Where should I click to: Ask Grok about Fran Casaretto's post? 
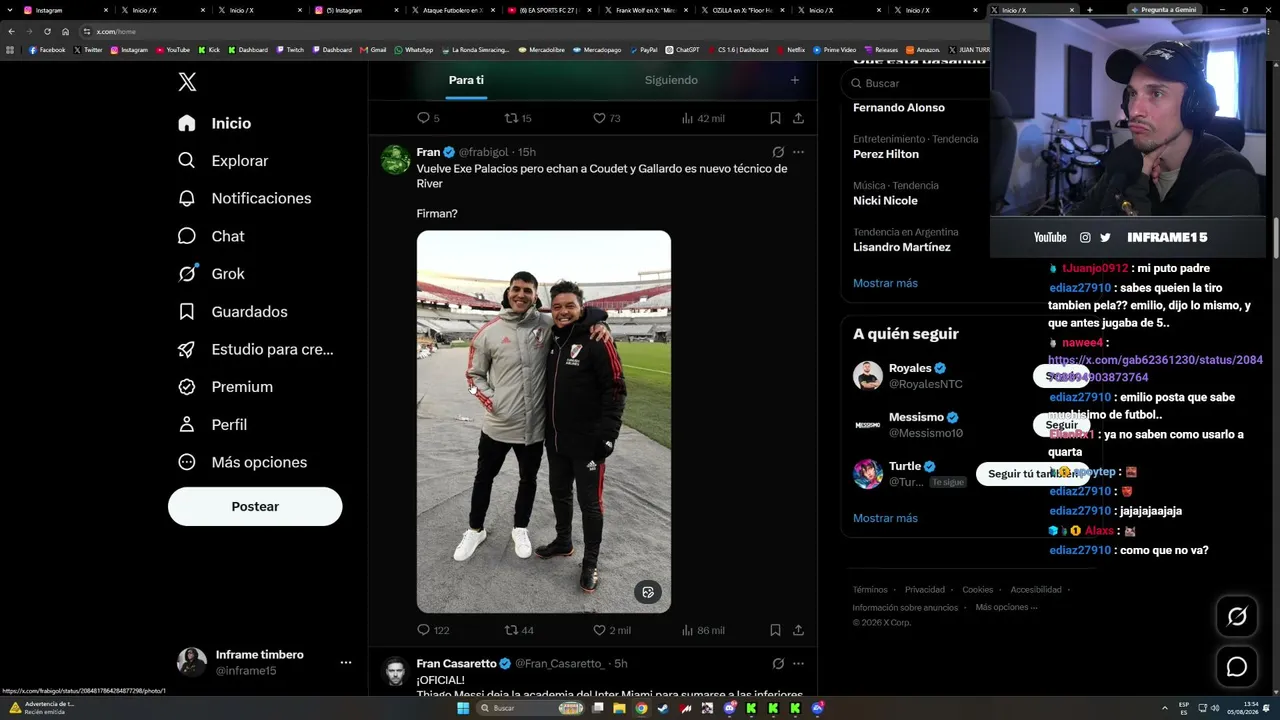click(778, 663)
